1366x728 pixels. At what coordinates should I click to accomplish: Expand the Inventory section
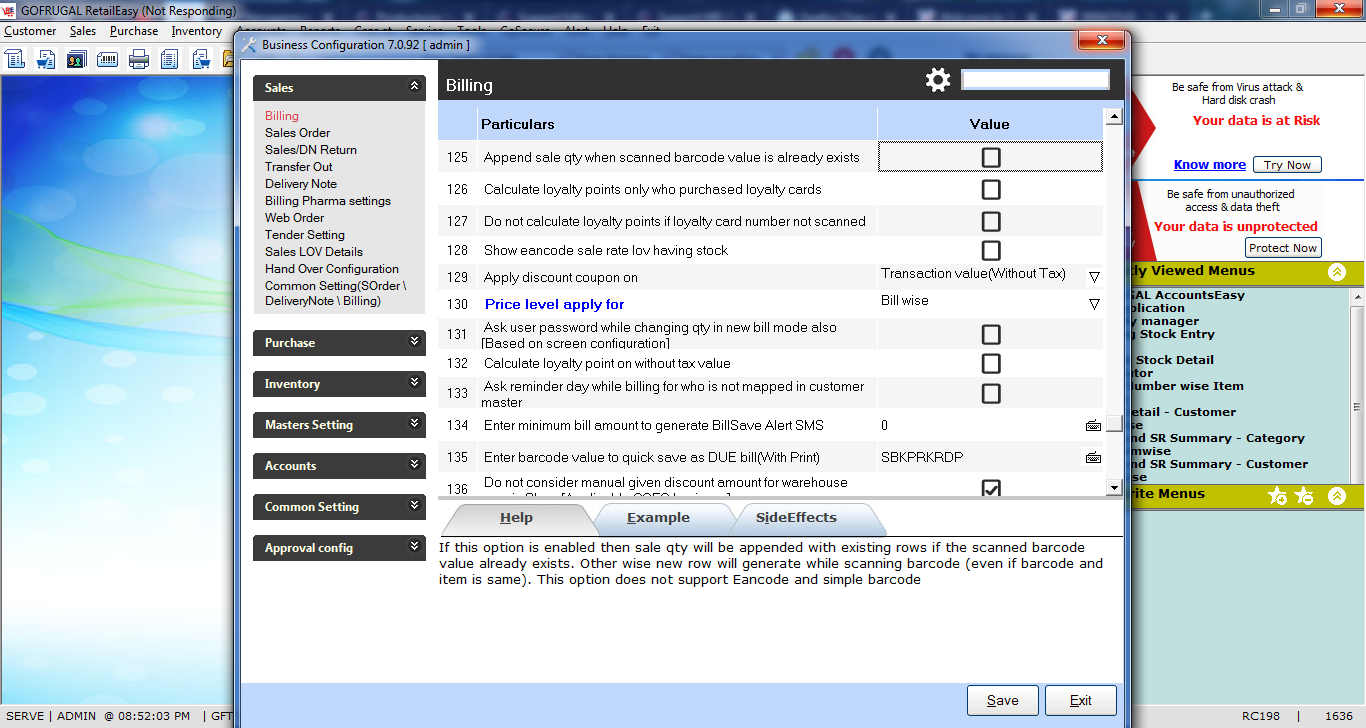[x=415, y=383]
